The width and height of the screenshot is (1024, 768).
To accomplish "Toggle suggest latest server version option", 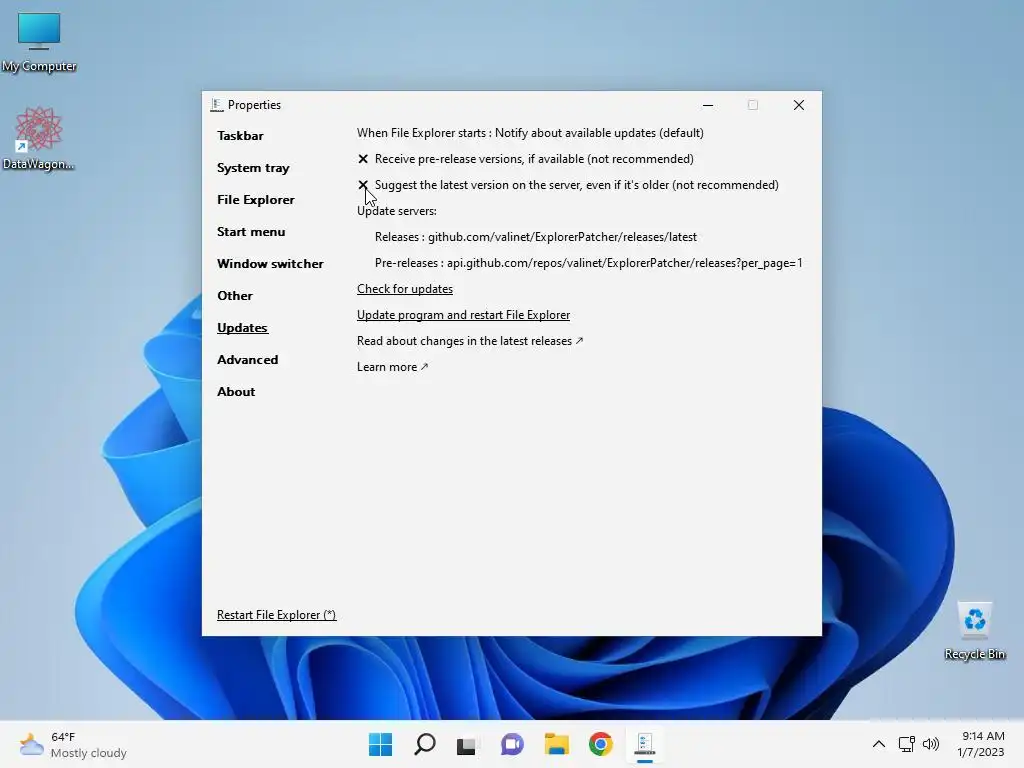I will [568, 185].
